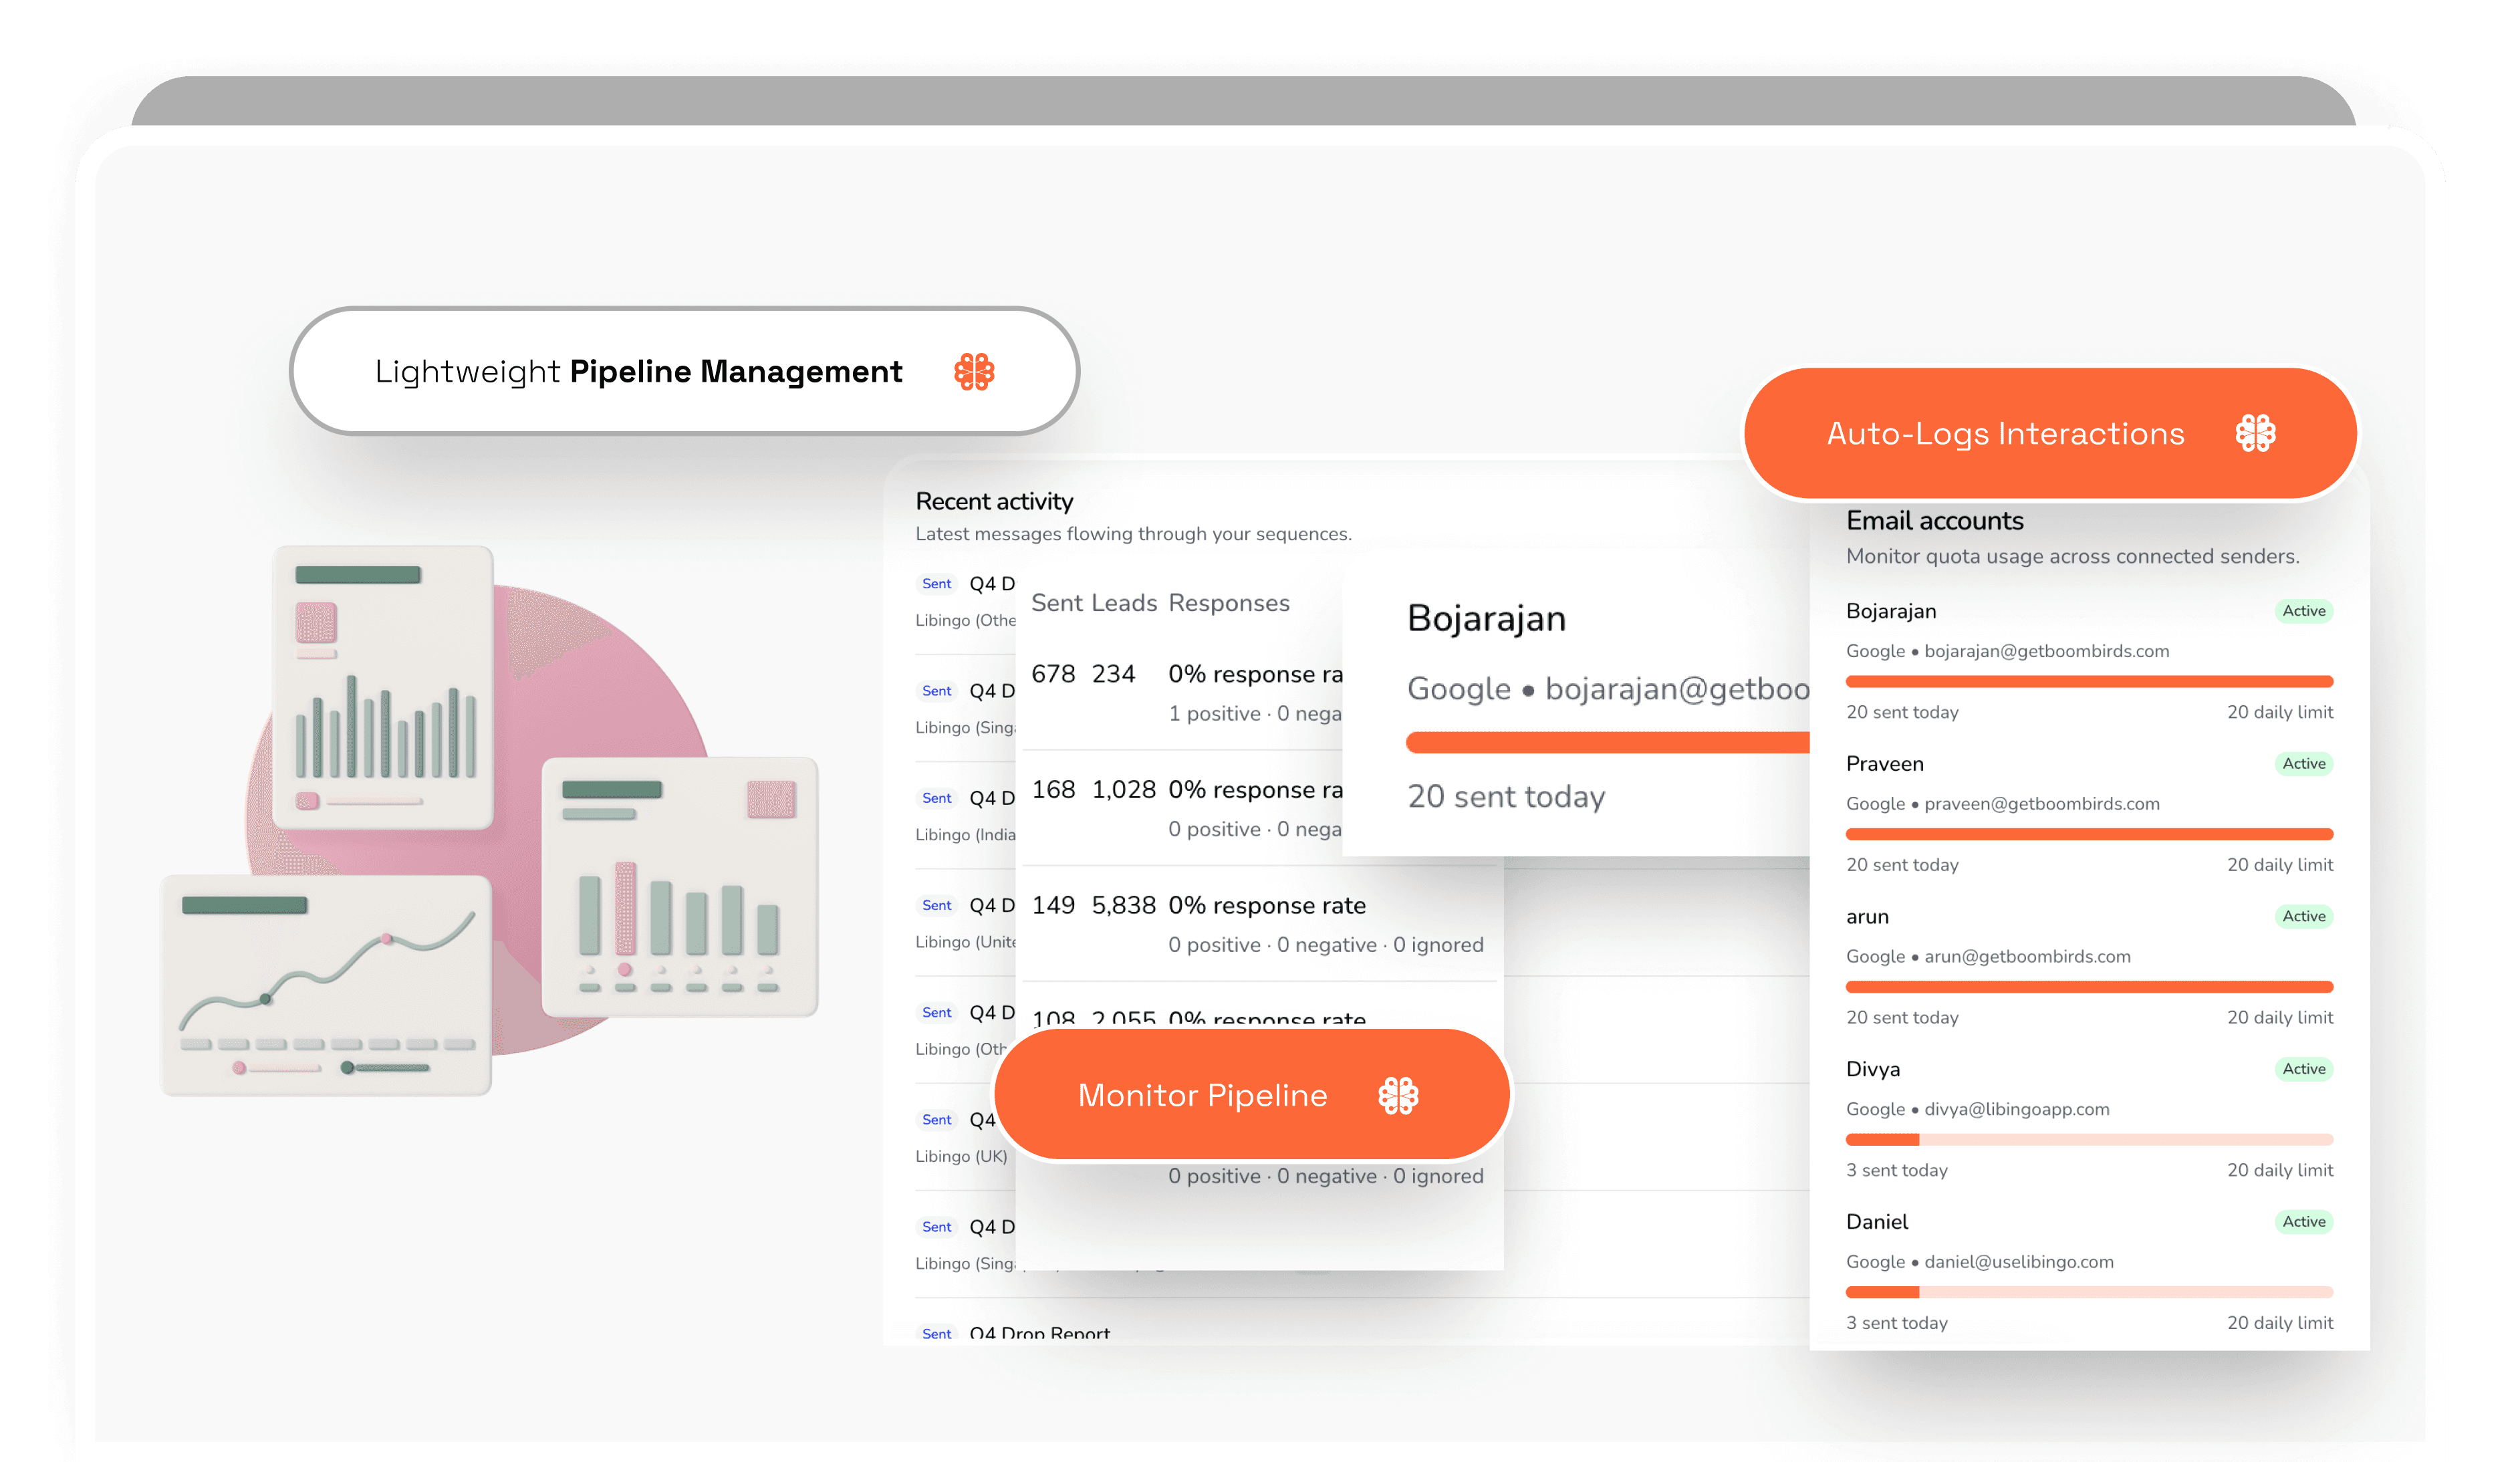The width and height of the screenshot is (2520, 1462).
Task: Click brain icon on Monitor Pipeline button
Action: (1398, 1096)
